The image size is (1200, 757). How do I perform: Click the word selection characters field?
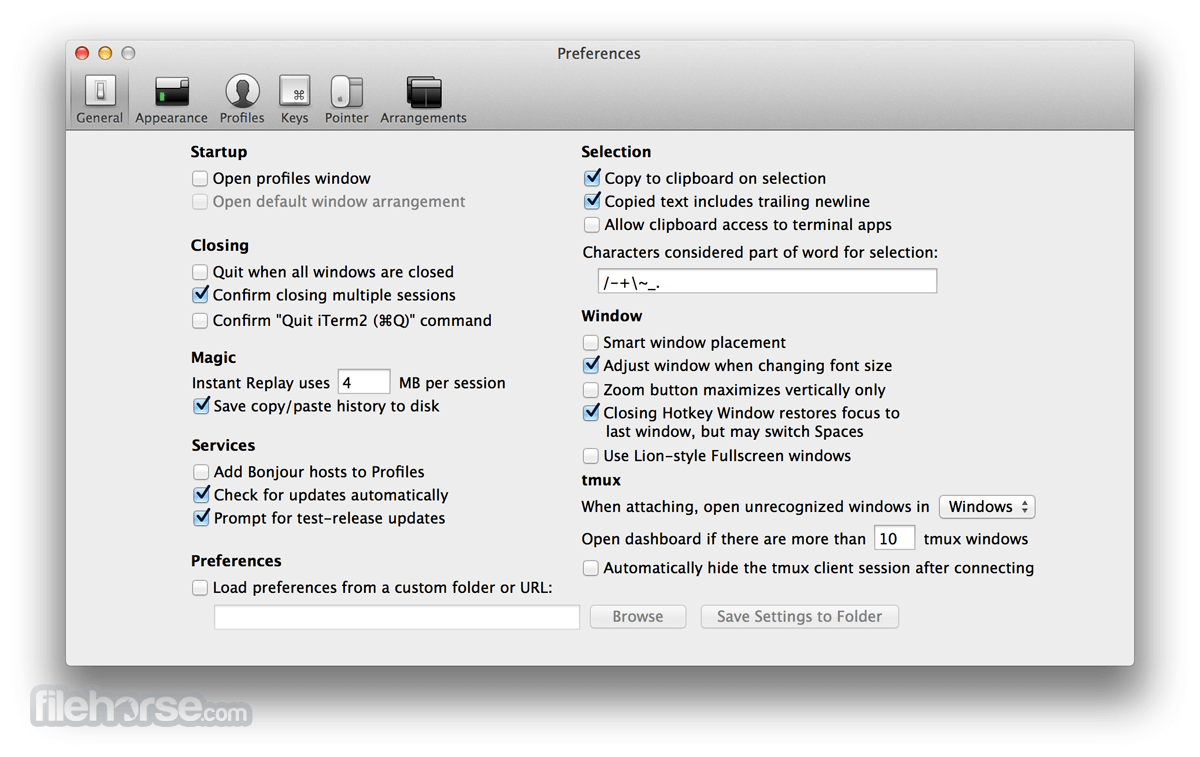pyautogui.click(x=767, y=281)
